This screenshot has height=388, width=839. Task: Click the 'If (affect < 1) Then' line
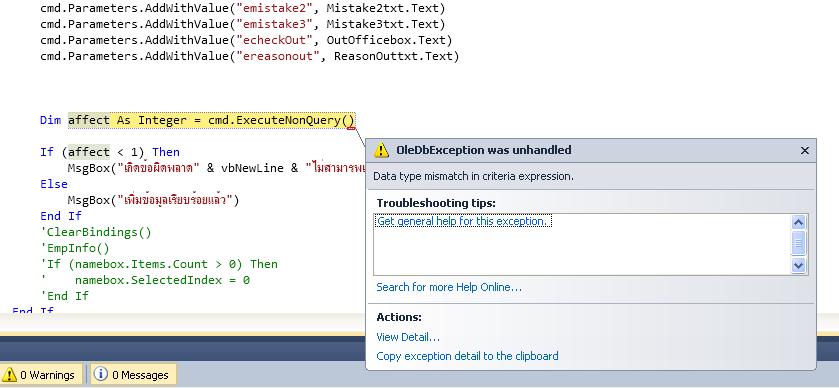tap(110, 153)
